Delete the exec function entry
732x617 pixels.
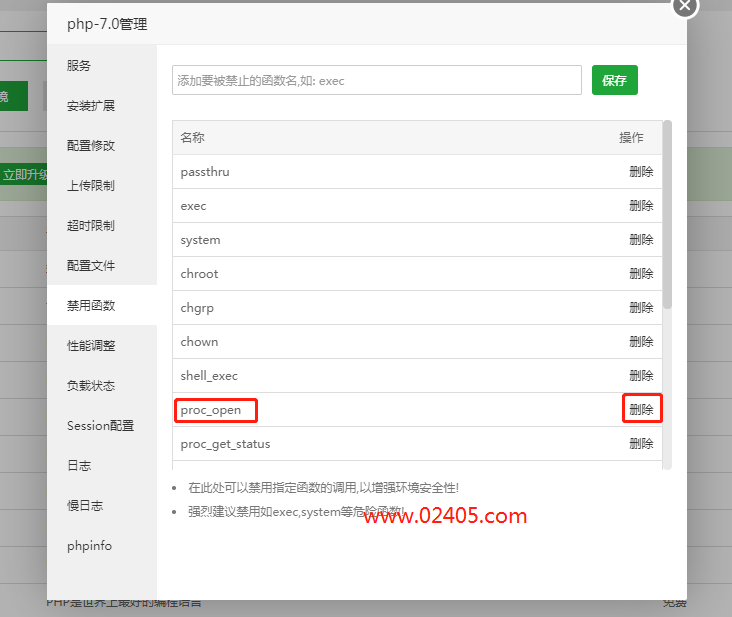tap(641, 206)
